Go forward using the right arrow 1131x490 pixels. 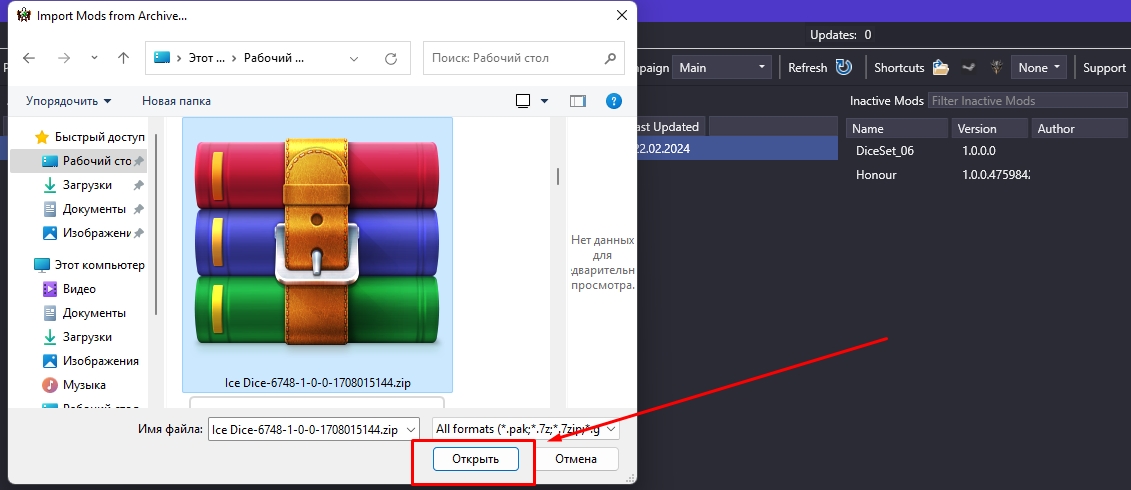click(63, 58)
